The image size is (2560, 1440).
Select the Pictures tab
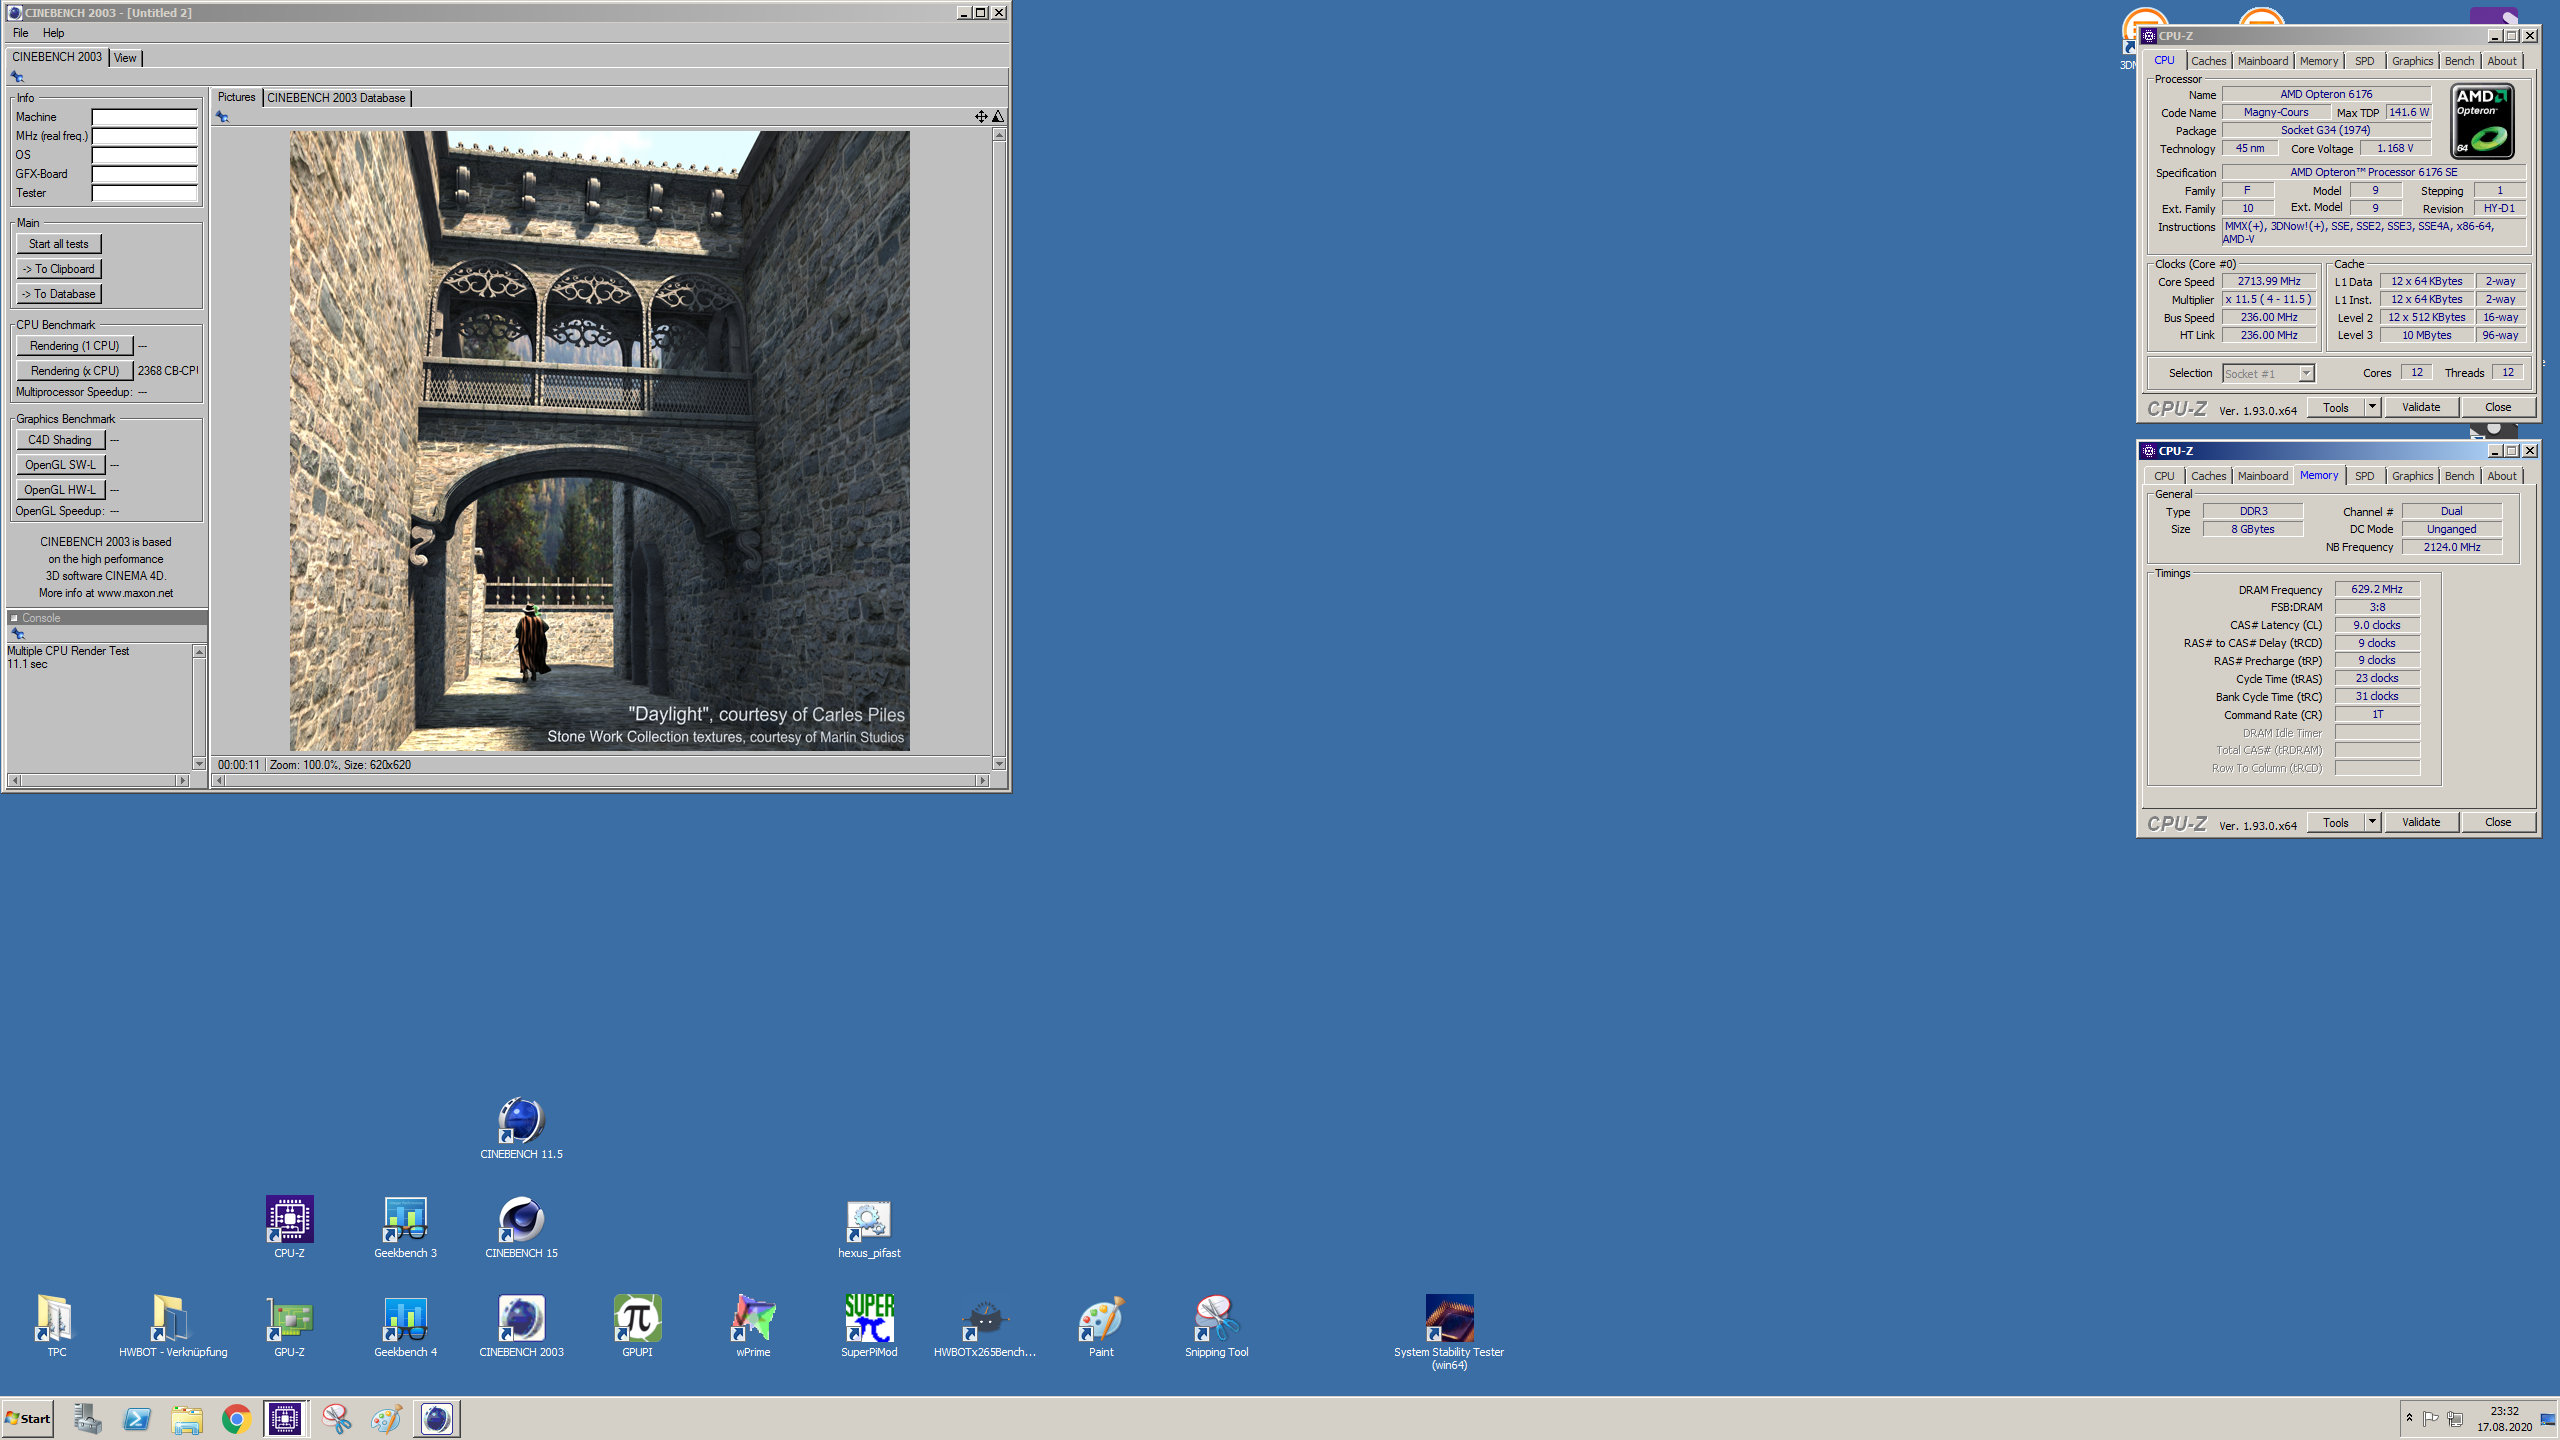[236, 97]
